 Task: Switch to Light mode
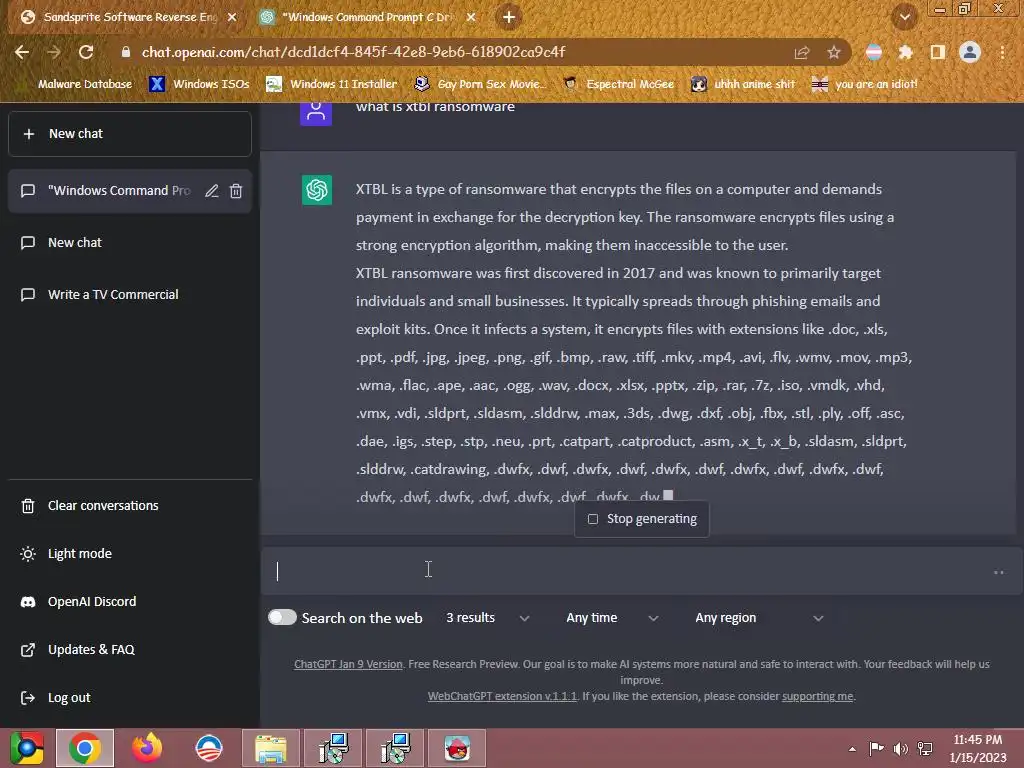[x=130, y=554]
